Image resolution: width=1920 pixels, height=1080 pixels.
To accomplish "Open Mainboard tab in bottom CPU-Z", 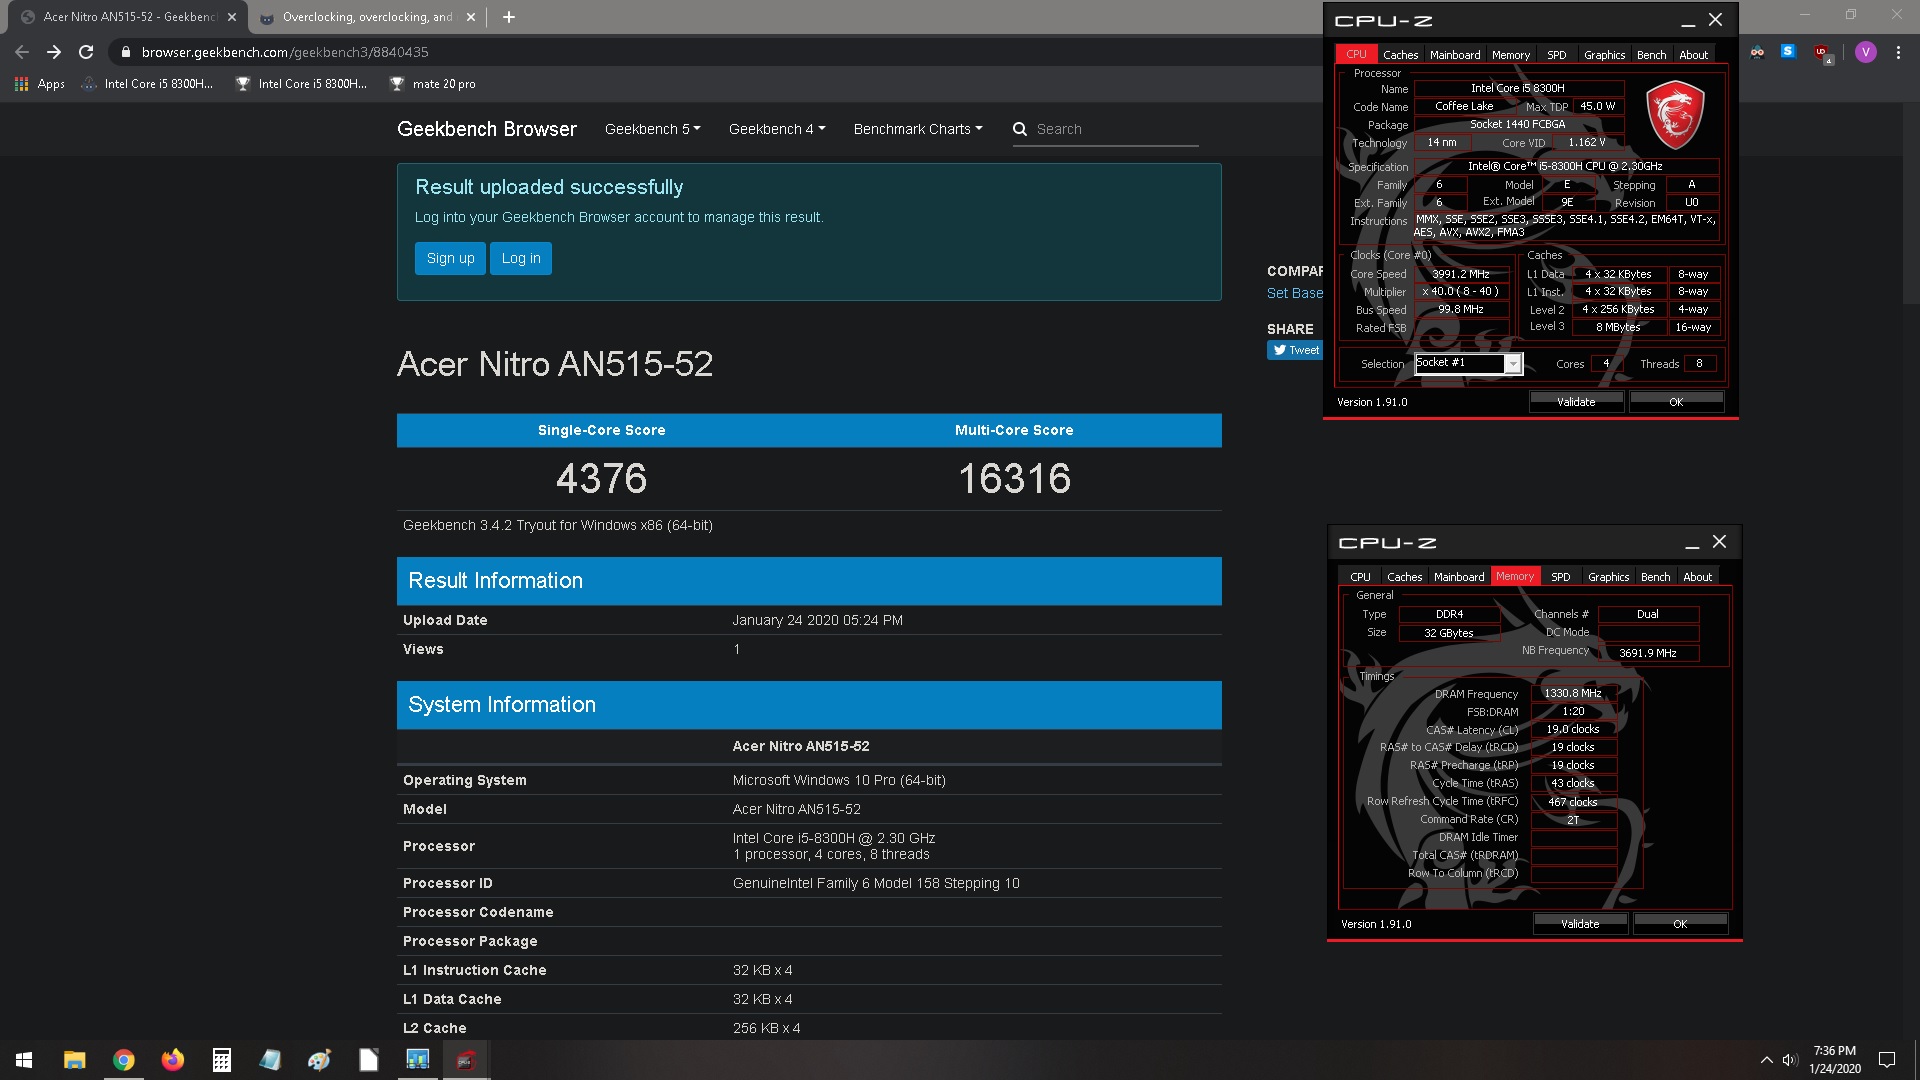I will [1459, 577].
